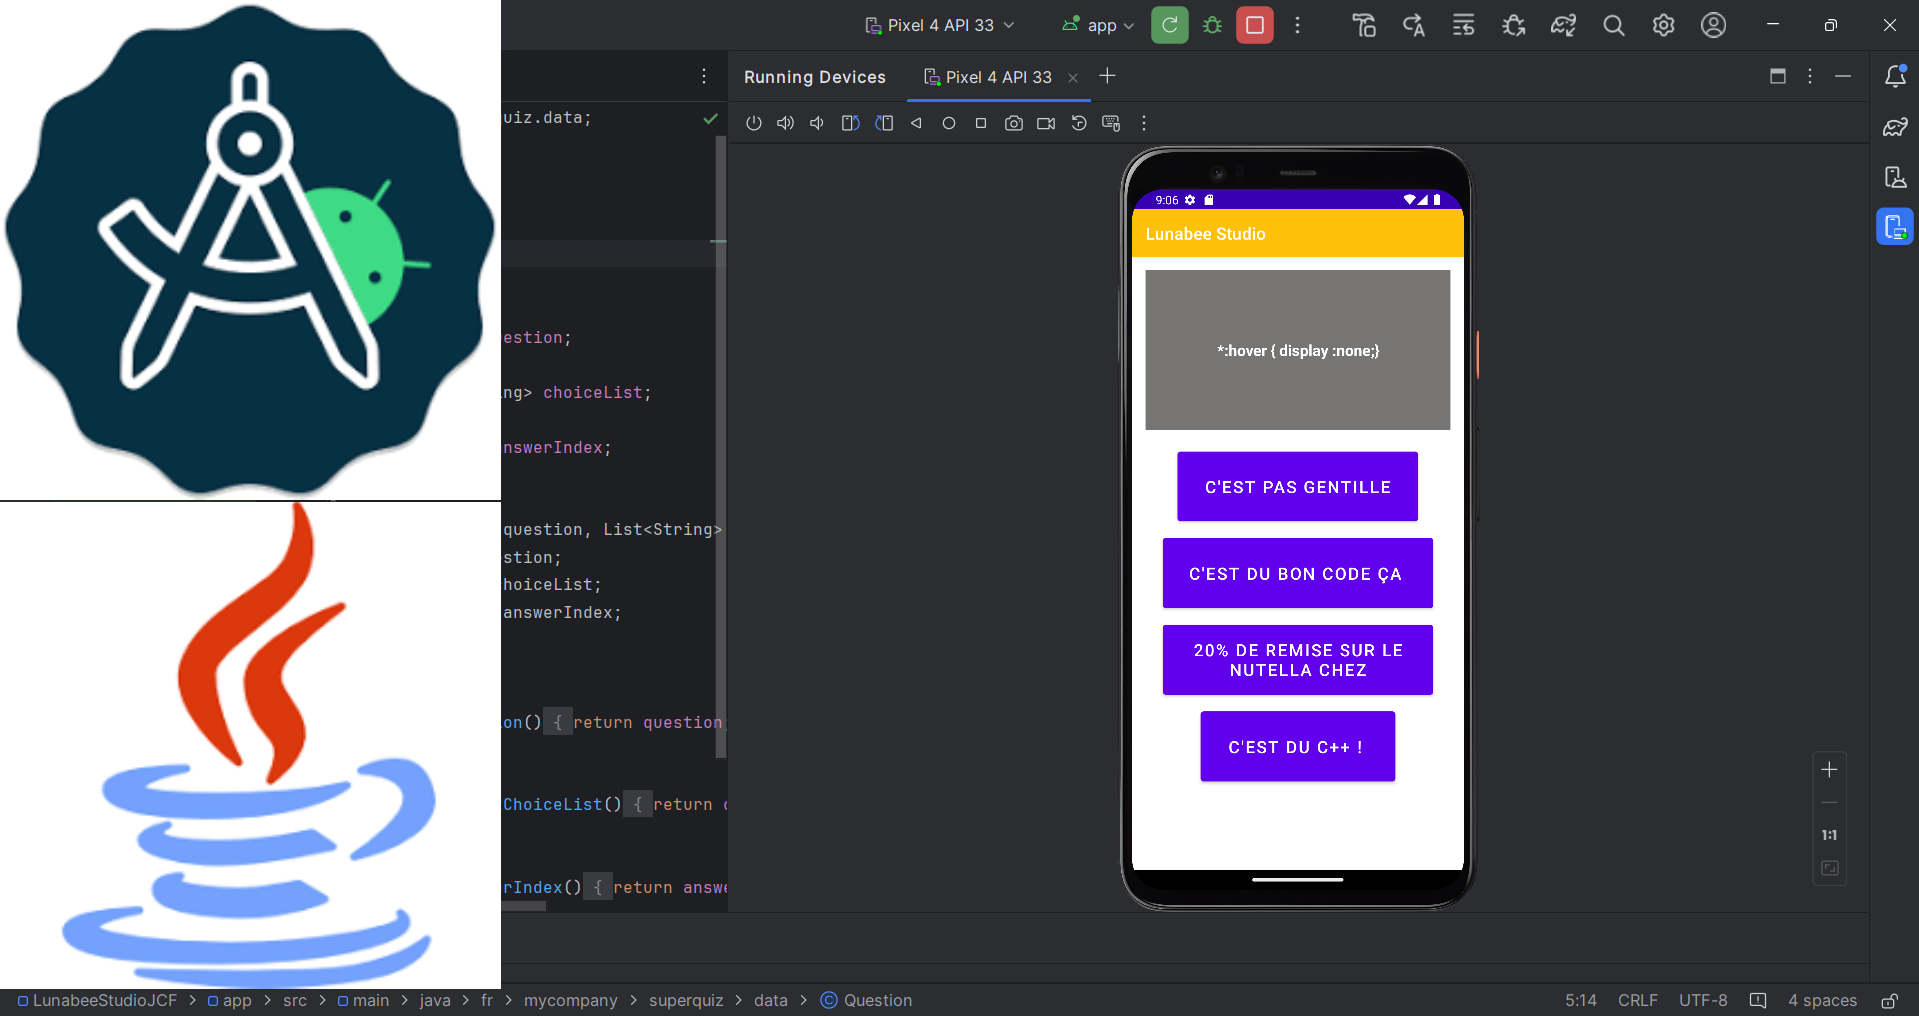
Task: Select the Pixel 4 API 33 tab
Action: 998,77
